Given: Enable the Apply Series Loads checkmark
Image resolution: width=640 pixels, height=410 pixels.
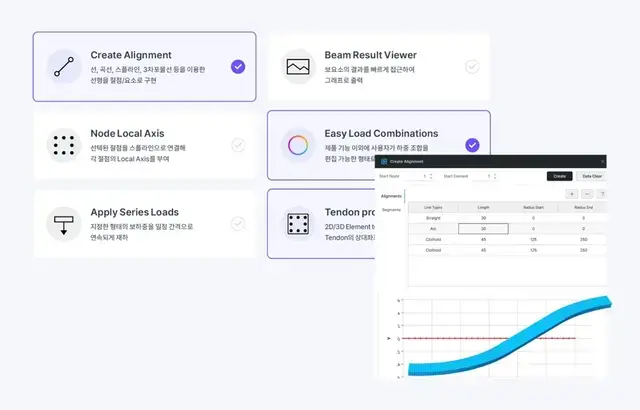Looking at the screenshot, I should point(238,224).
